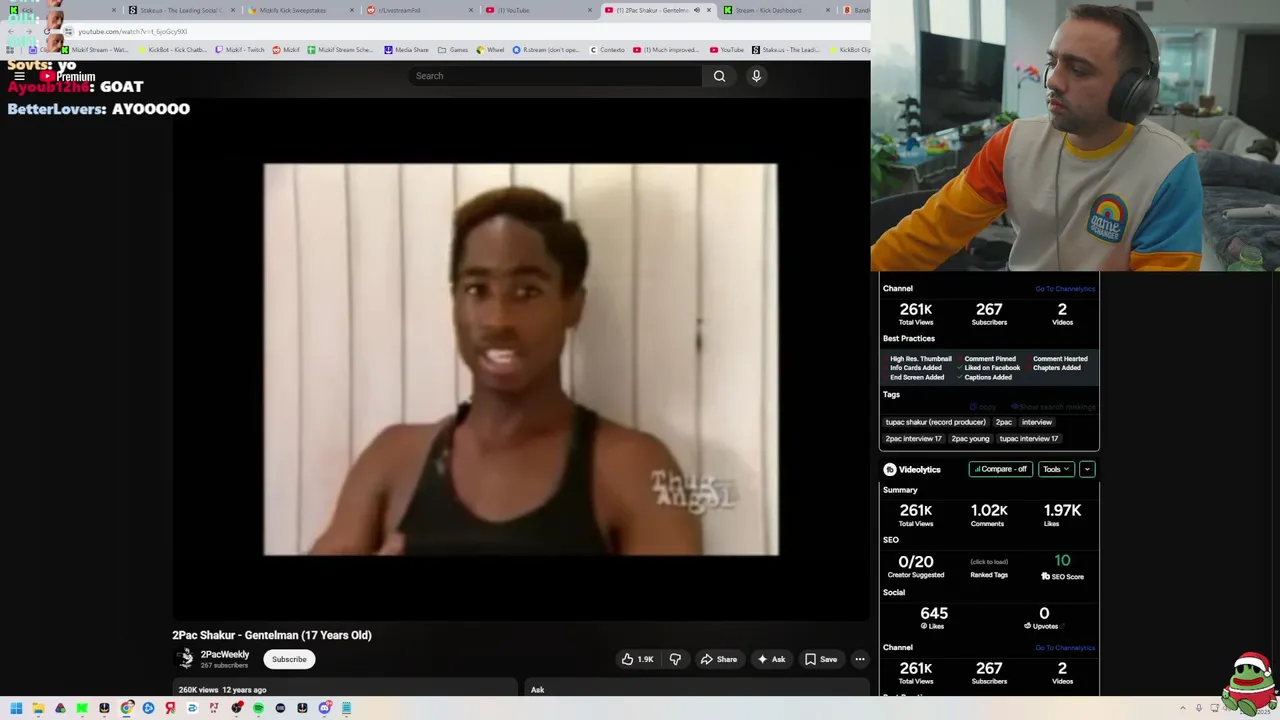1280x720 pixels.
Task: Click the High Res. Thumbnail practice item
Action: click(921, 359)
